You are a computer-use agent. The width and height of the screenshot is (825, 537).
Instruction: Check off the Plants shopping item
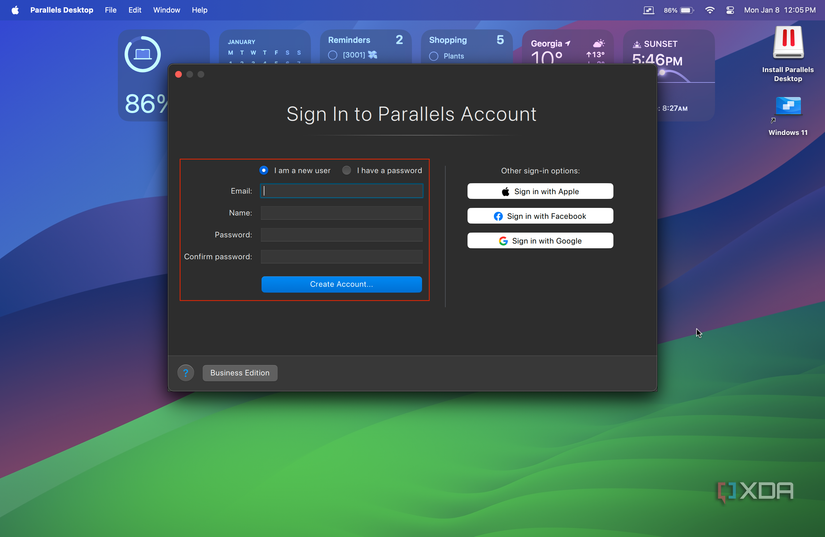coord(434,56)
